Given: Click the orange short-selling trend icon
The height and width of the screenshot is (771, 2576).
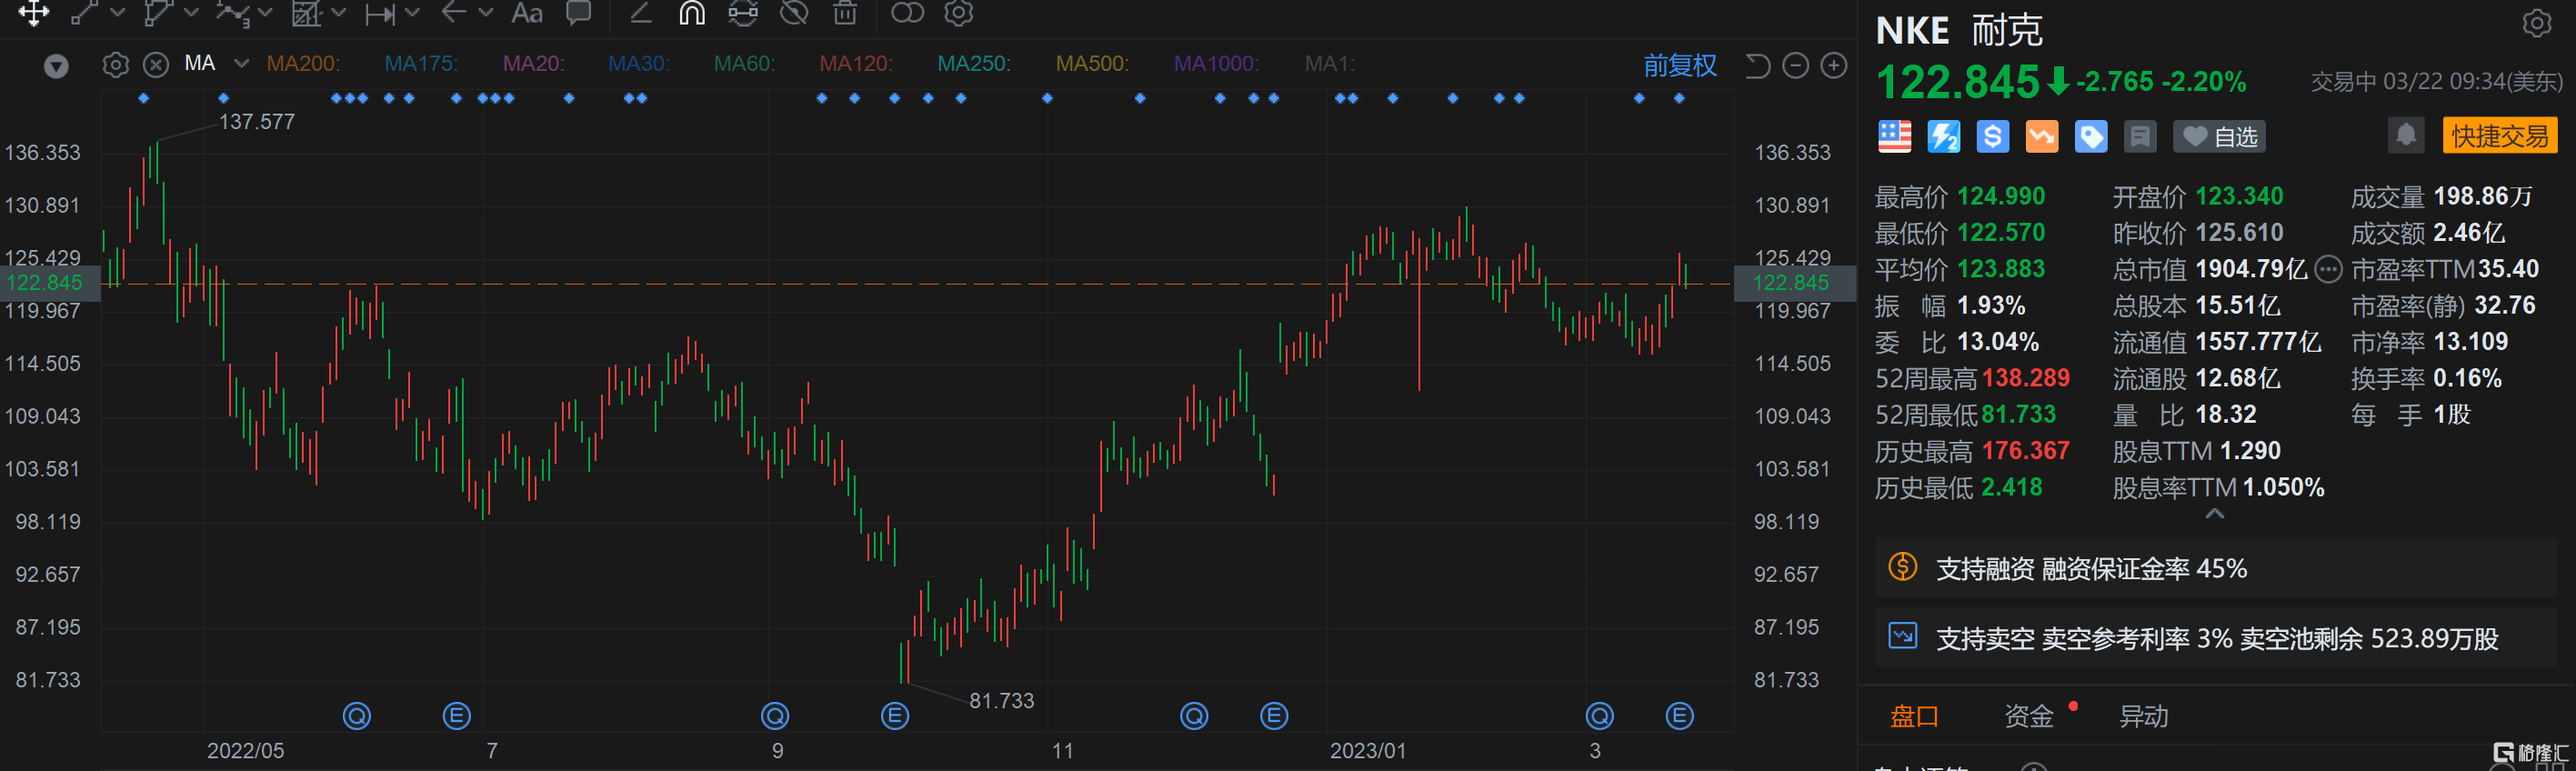Looking at the screenshot, I should pos(2042,136).
